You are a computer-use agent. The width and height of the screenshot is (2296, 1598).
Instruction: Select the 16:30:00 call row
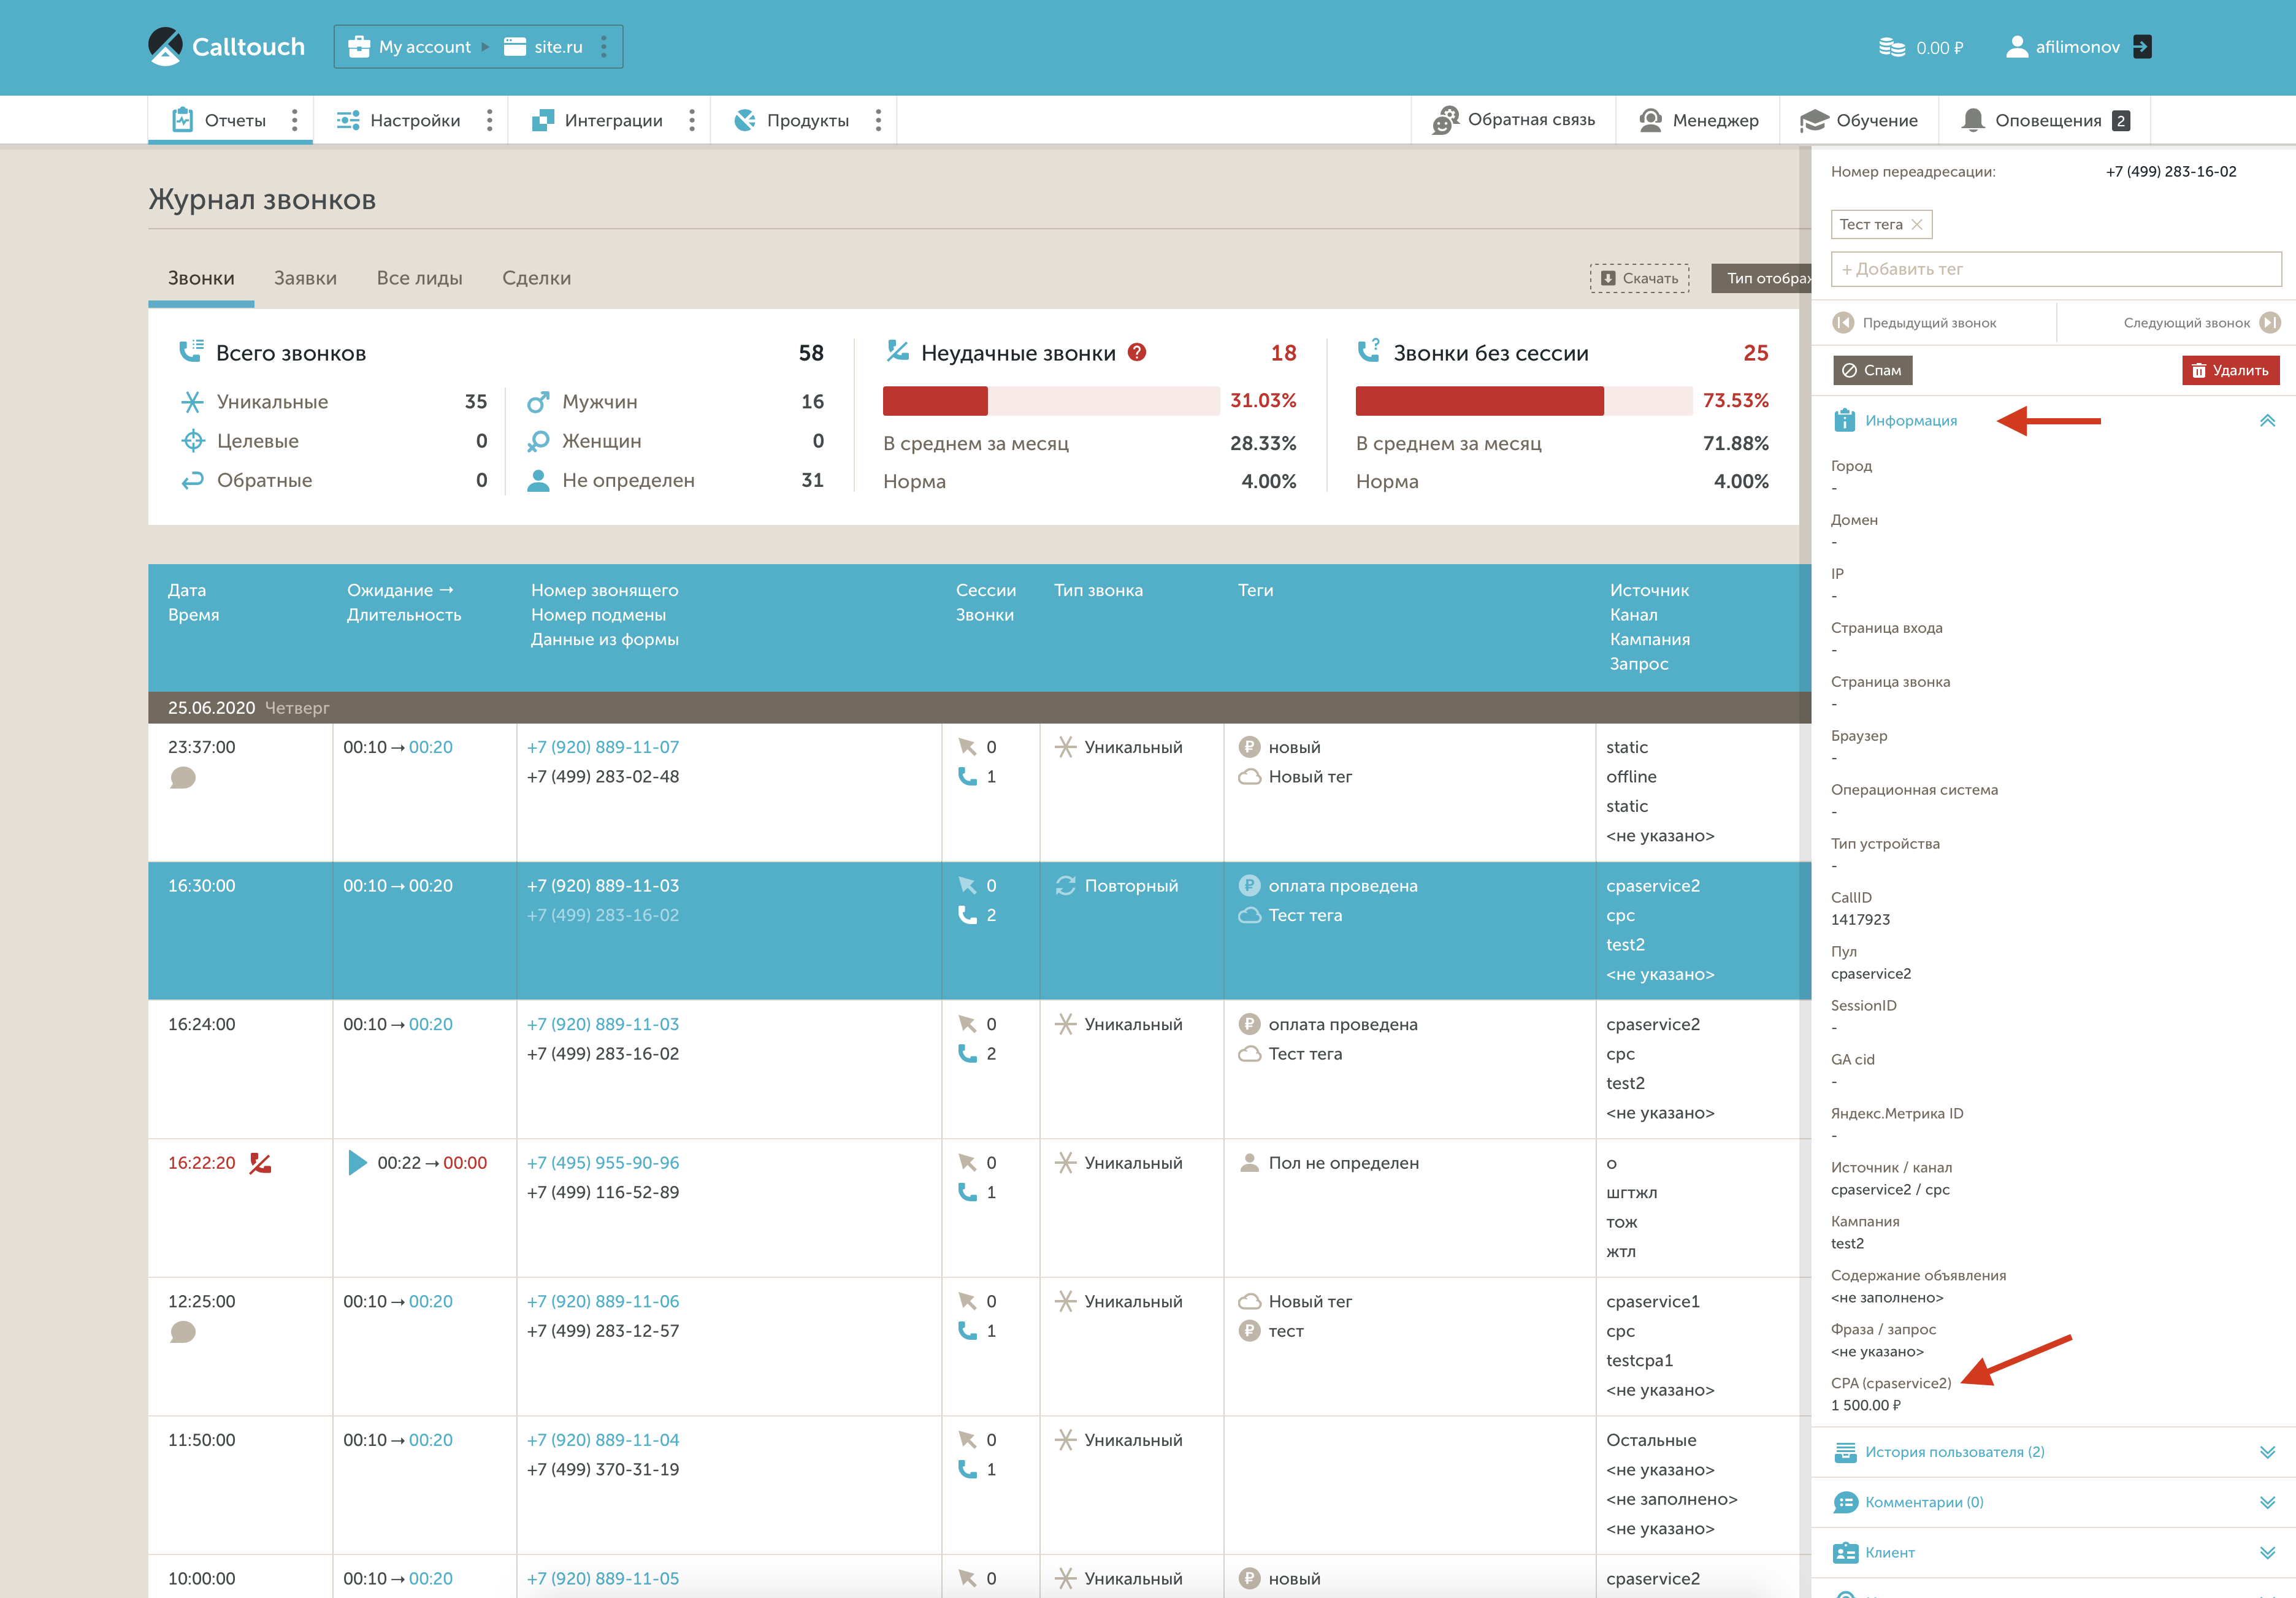pos(979,930)
